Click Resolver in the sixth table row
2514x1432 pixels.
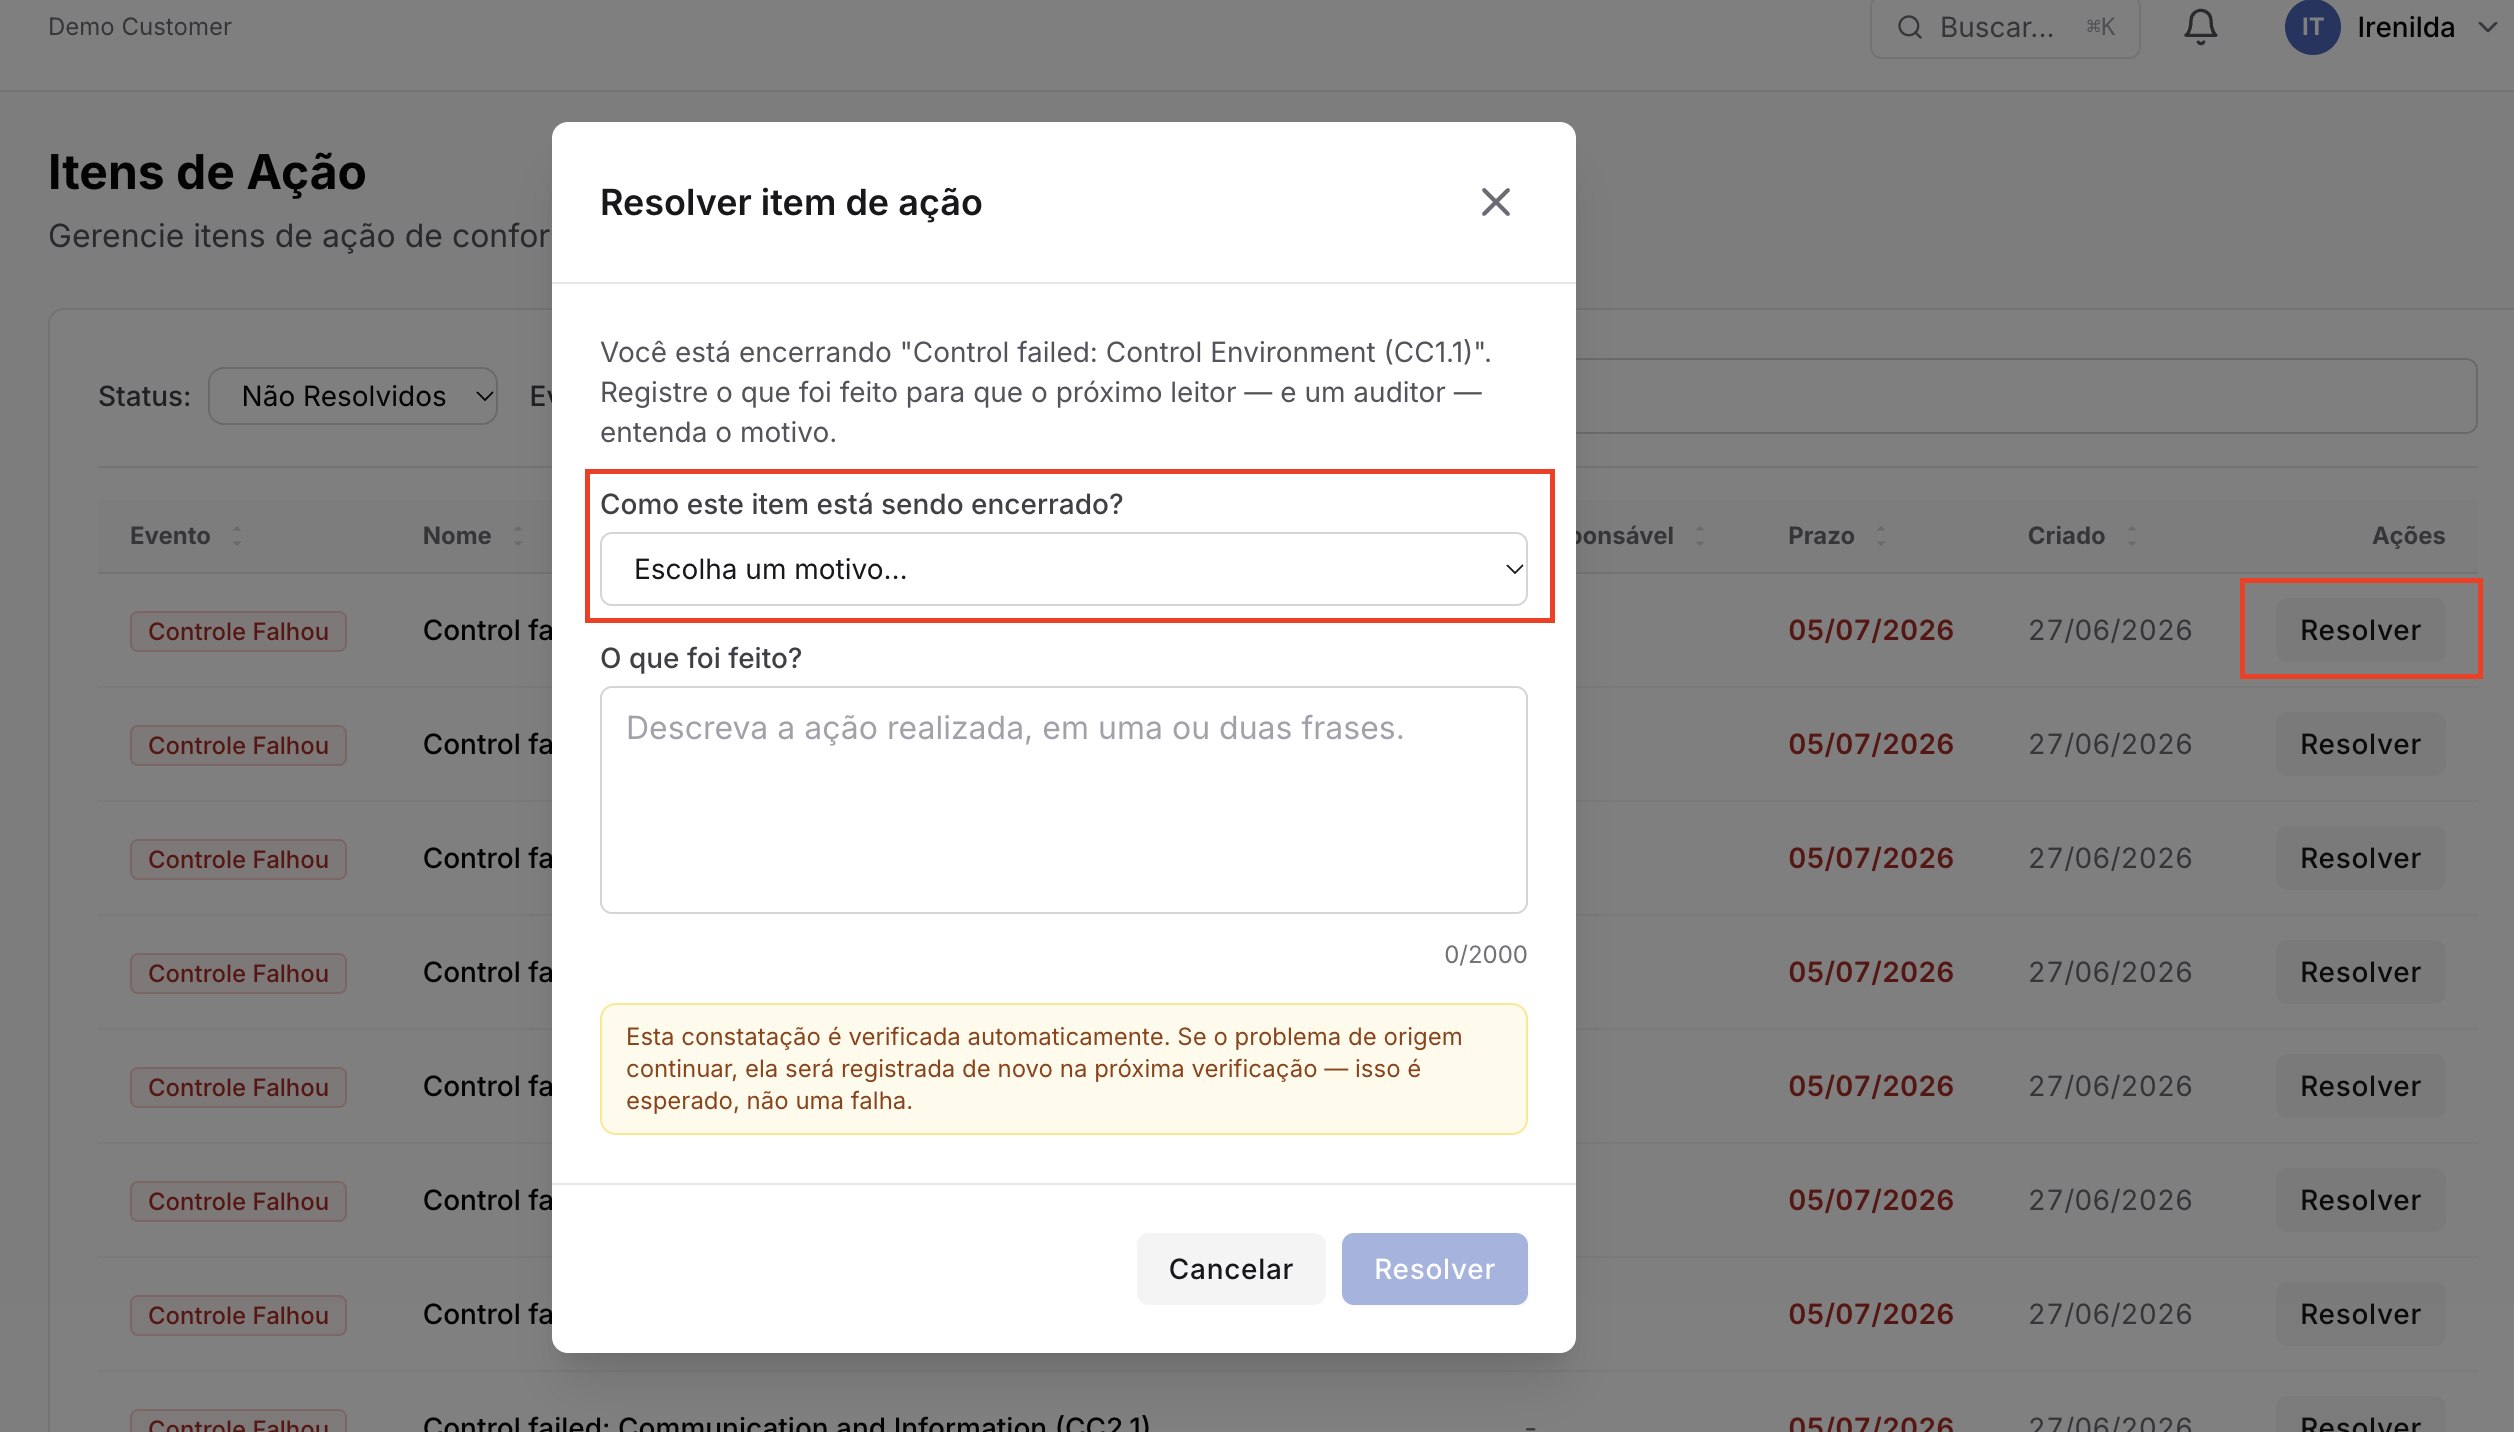(x=2360, y=1200)
